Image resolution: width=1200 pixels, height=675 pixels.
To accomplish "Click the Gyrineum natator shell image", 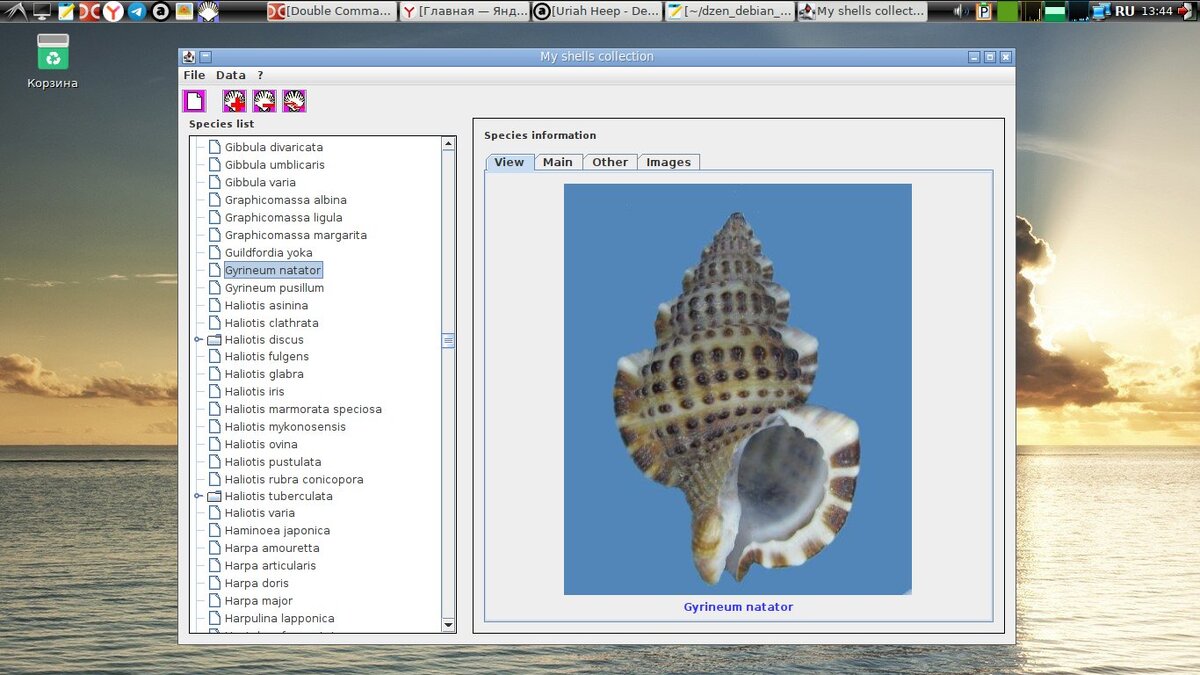I will 738,389.
